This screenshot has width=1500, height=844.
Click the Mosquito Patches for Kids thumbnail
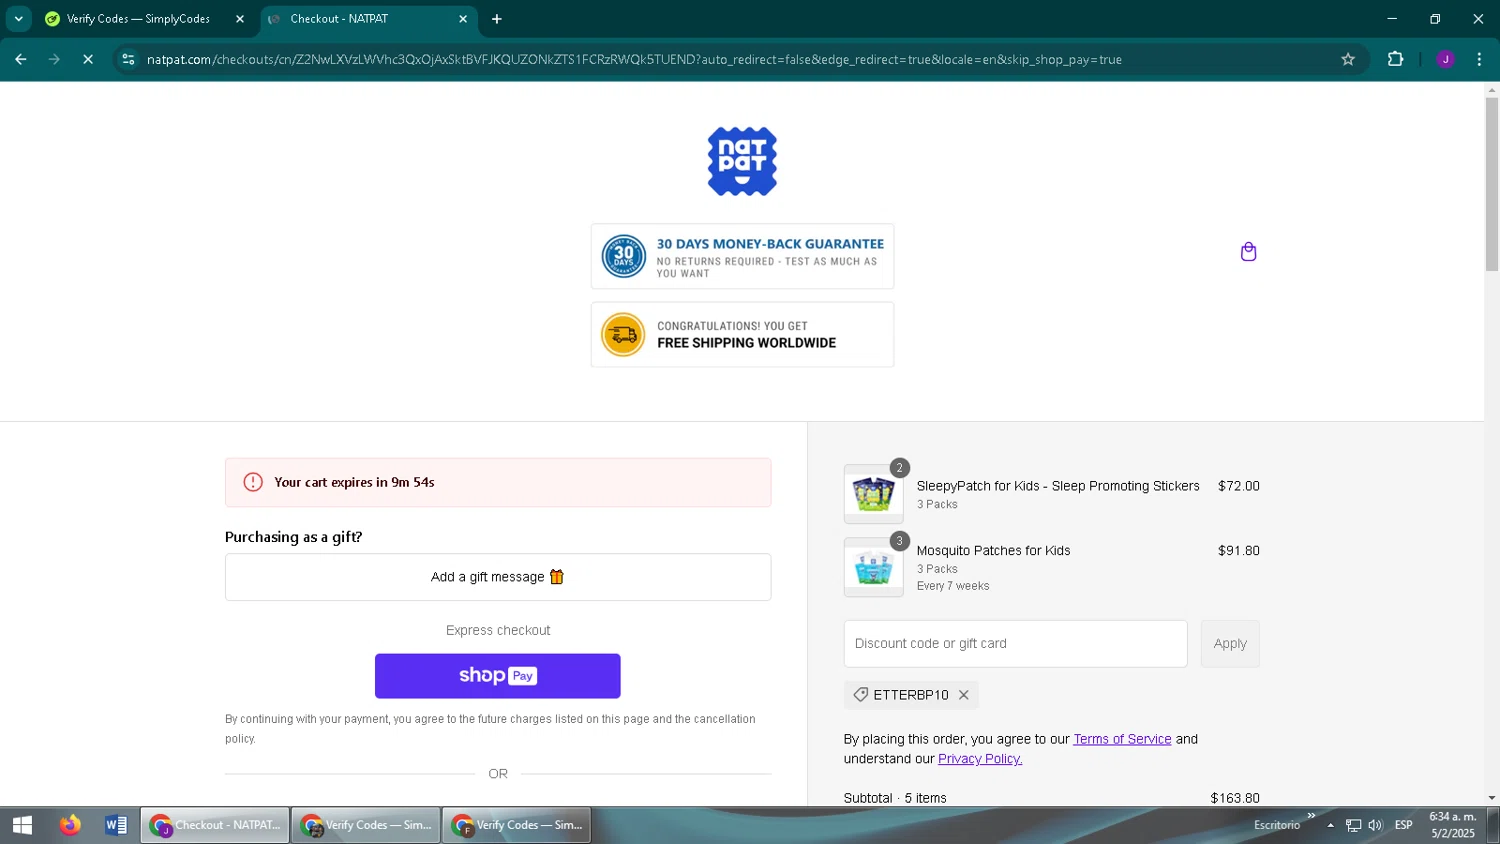[x=873, y=568]
